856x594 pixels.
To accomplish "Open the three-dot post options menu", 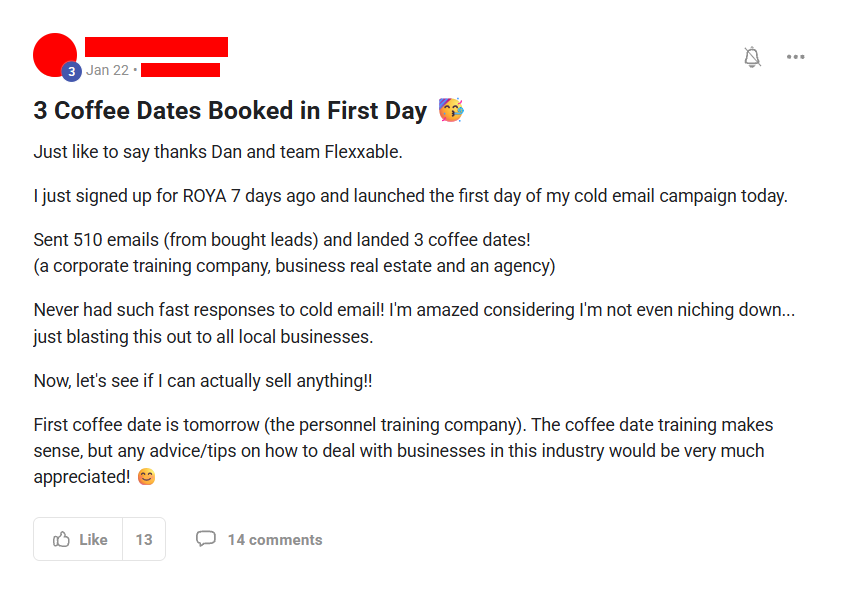I will tap(795, 57).
